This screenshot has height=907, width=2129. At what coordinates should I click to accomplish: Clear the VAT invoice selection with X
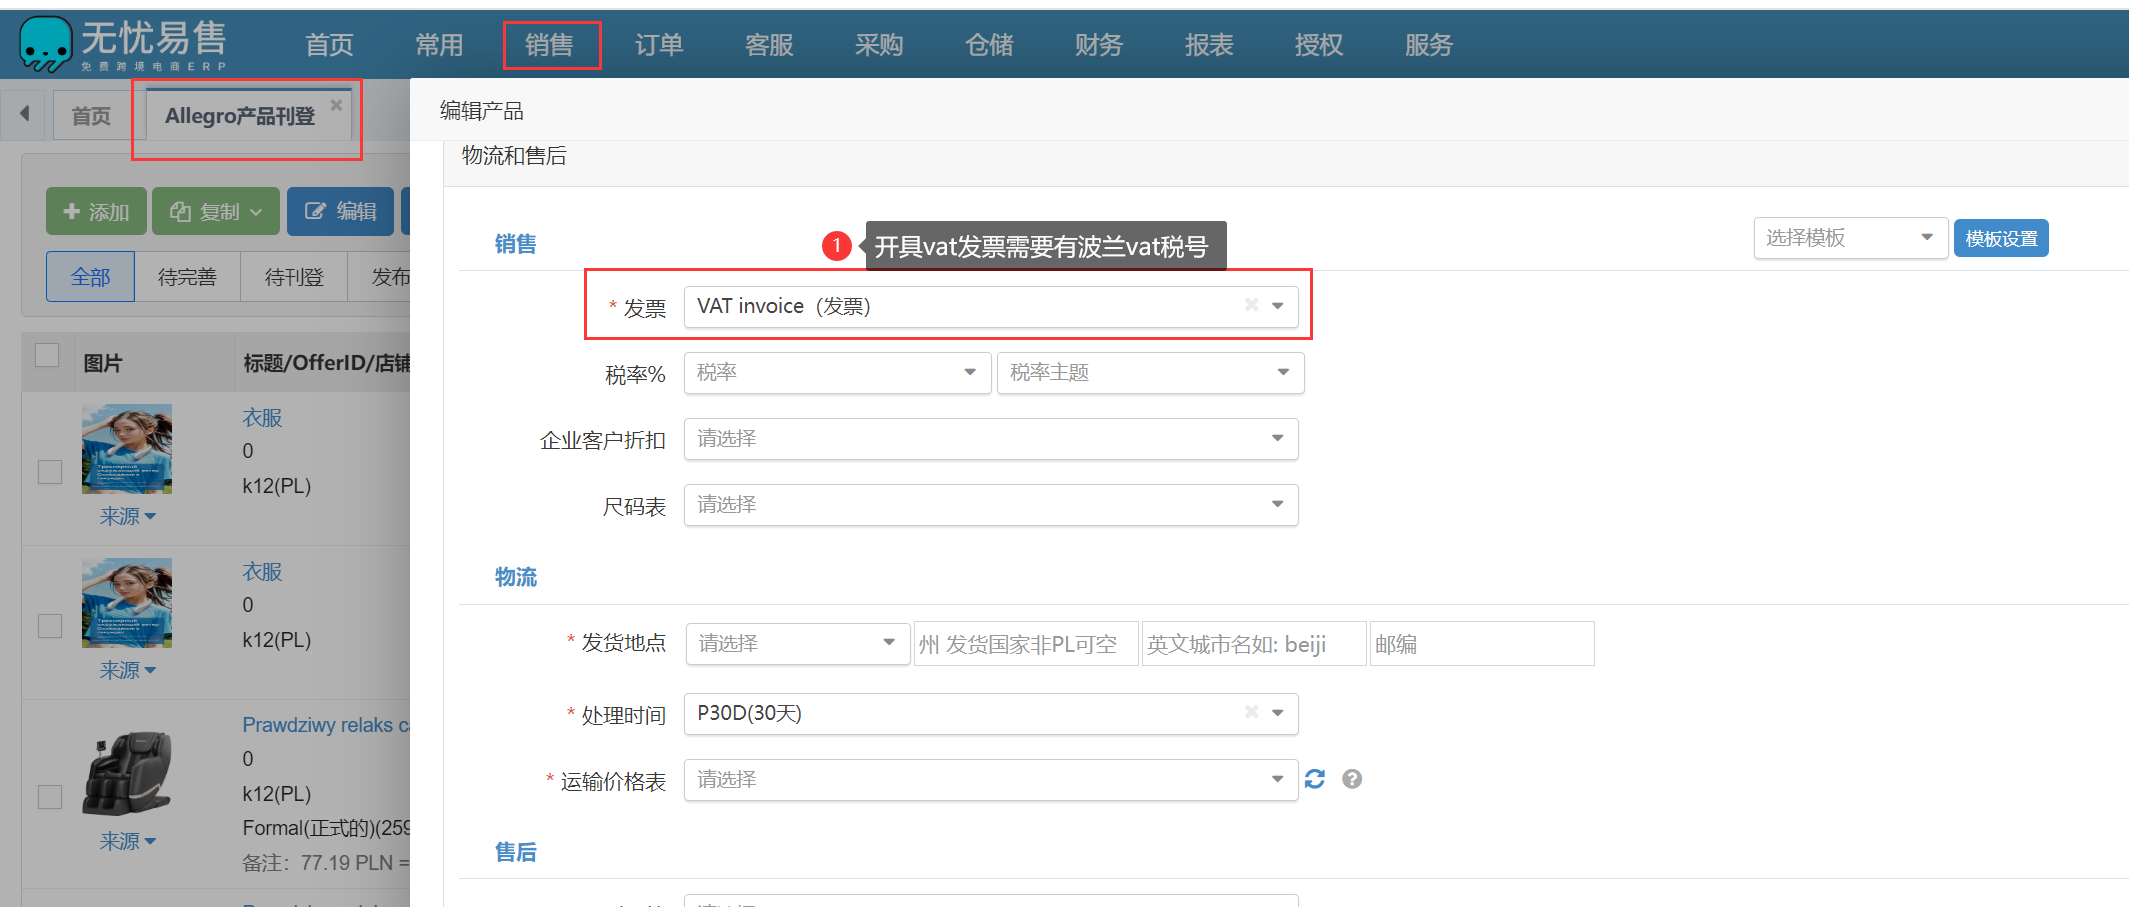tap(1251, 305)
